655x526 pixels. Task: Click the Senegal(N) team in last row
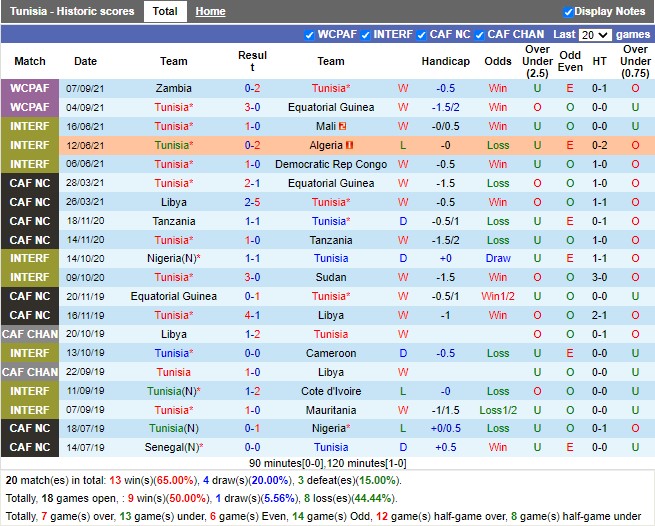click(x=172, y=447)
